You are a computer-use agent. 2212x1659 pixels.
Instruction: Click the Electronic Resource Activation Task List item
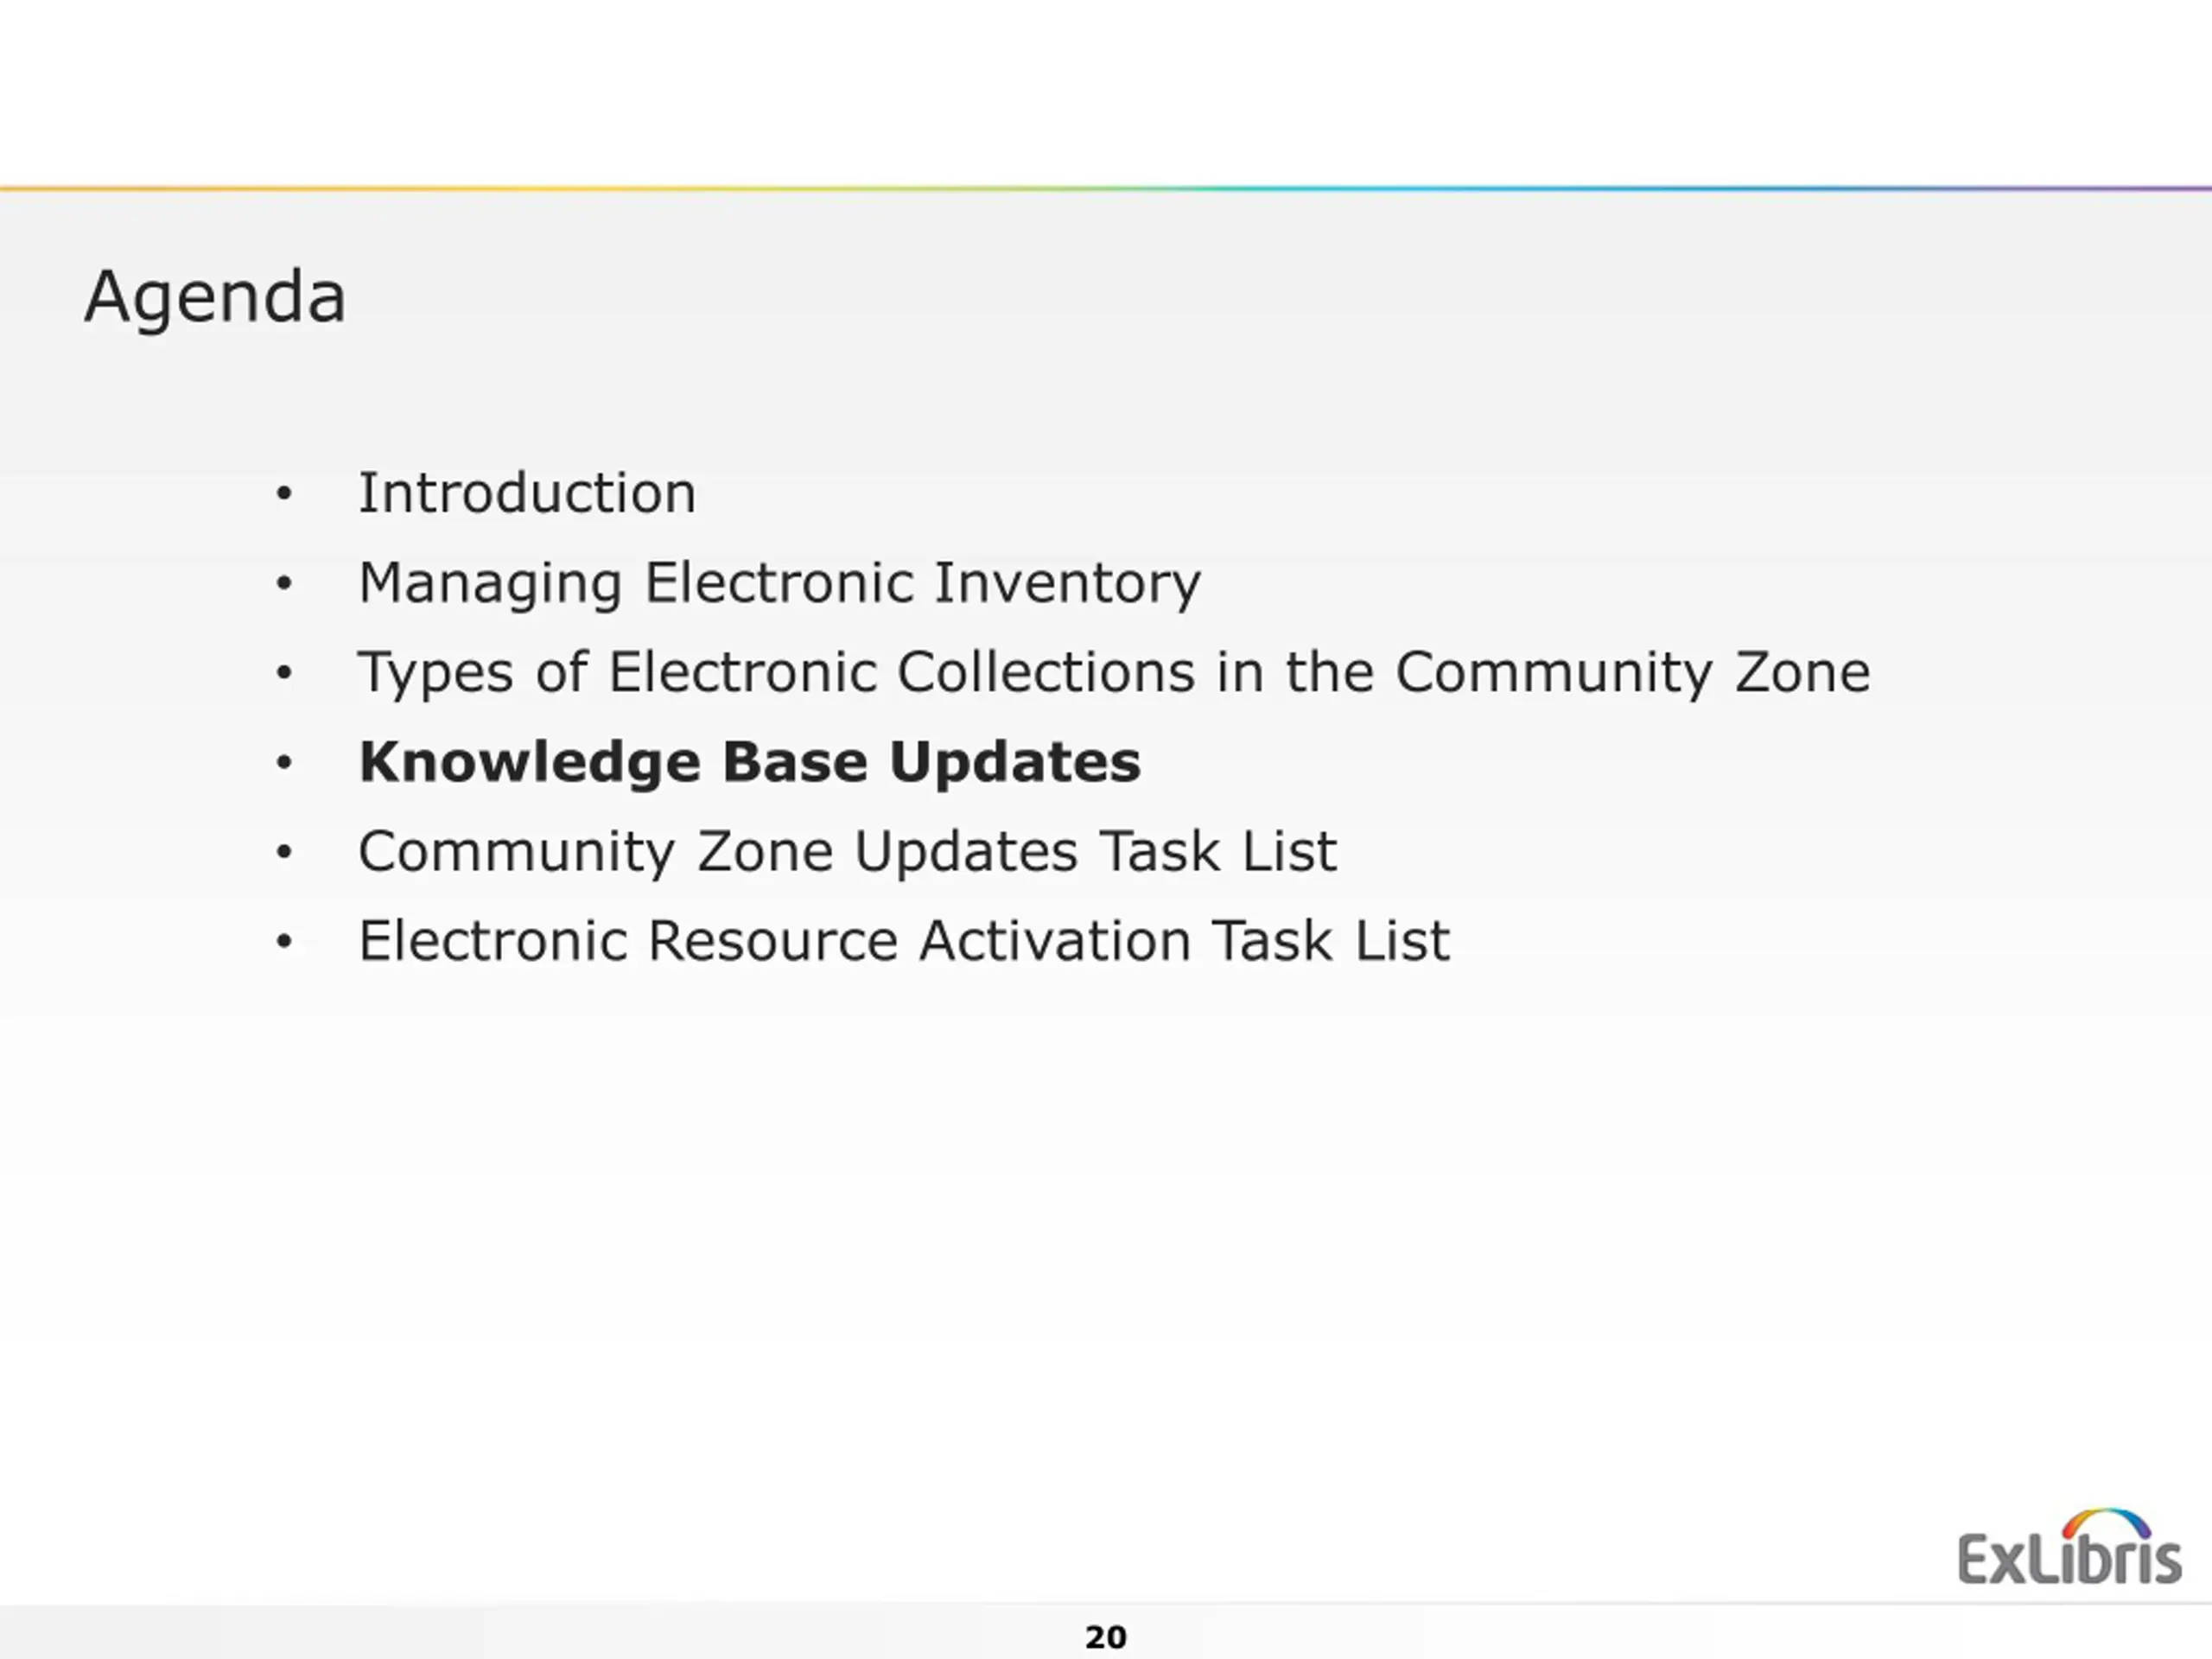[x=904, y=941]
